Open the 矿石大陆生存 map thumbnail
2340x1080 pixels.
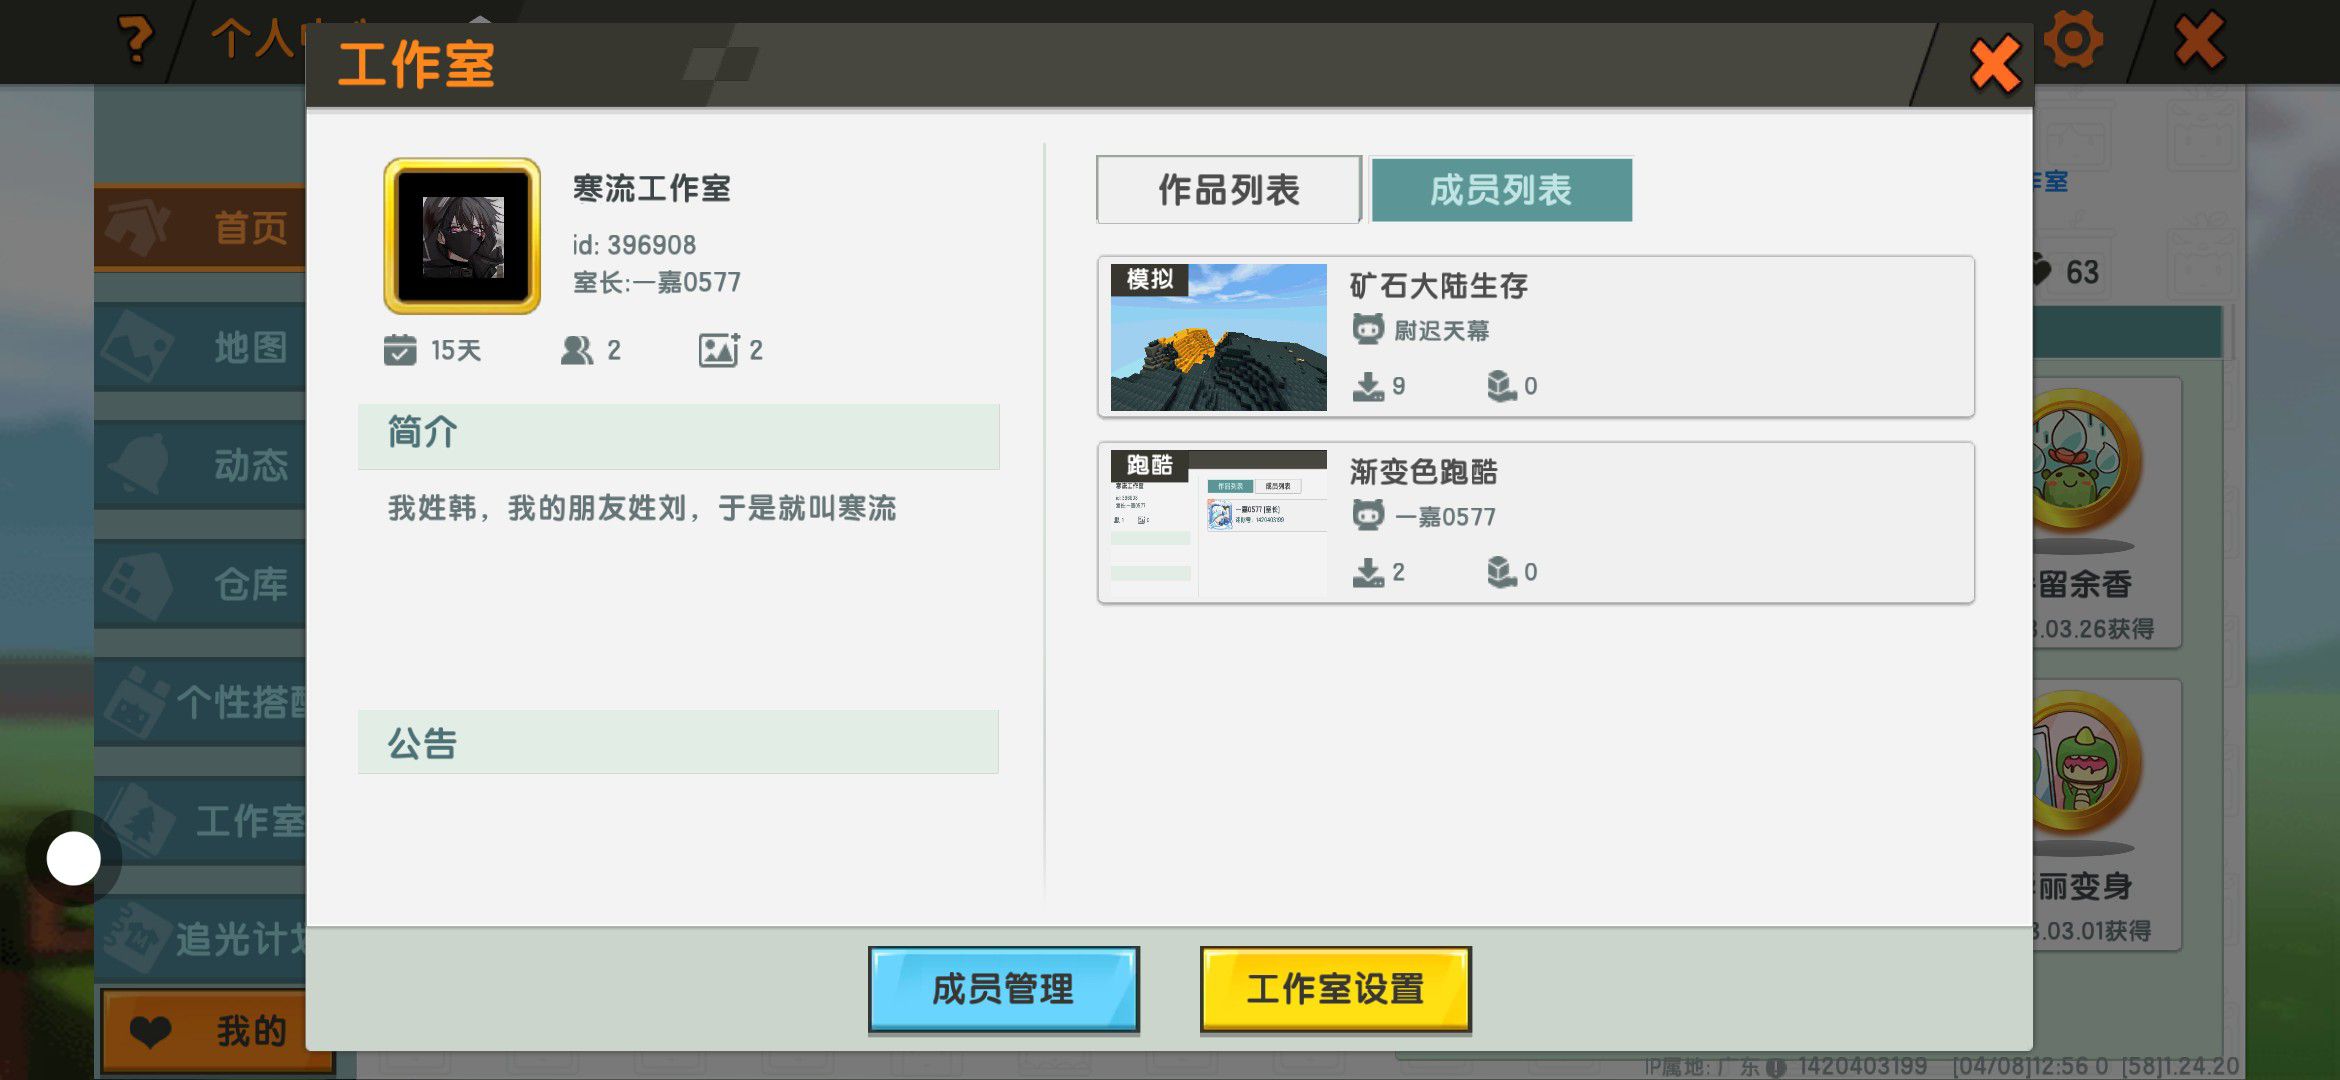pos(1218,337)
